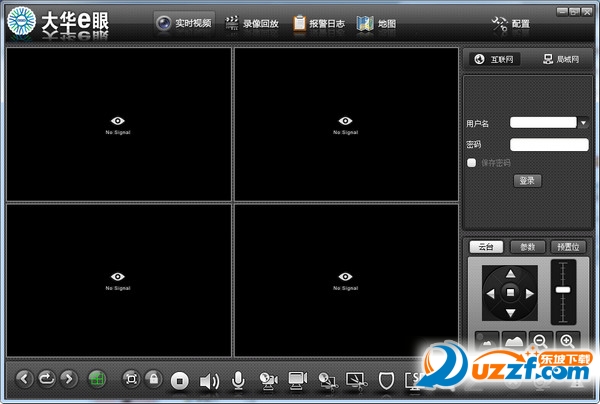Click the 密码 password input field
The width and height of the screenshot is (600, 404).
point(549,145)
